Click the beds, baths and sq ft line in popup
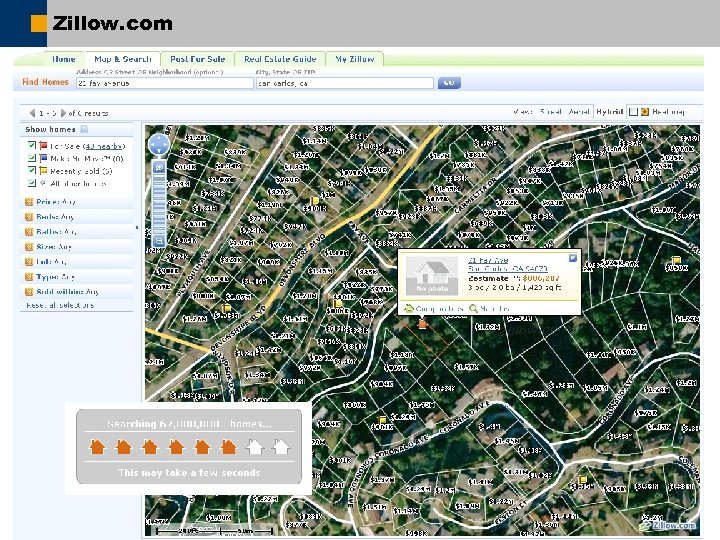Image resolution: width=720 pixels, height=540 pixels. pos(514,287)
